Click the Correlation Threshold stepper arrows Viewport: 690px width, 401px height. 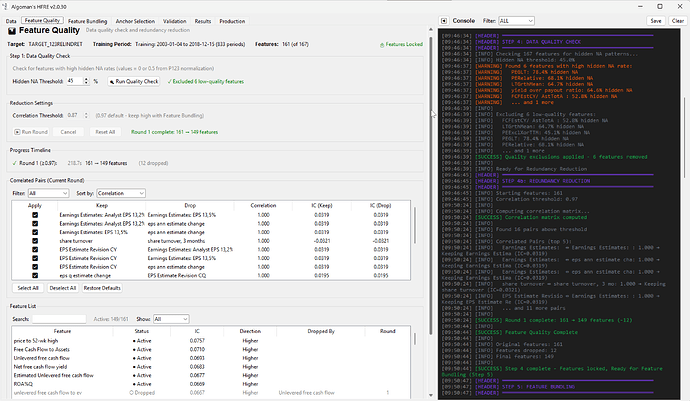tap(86, 115)
